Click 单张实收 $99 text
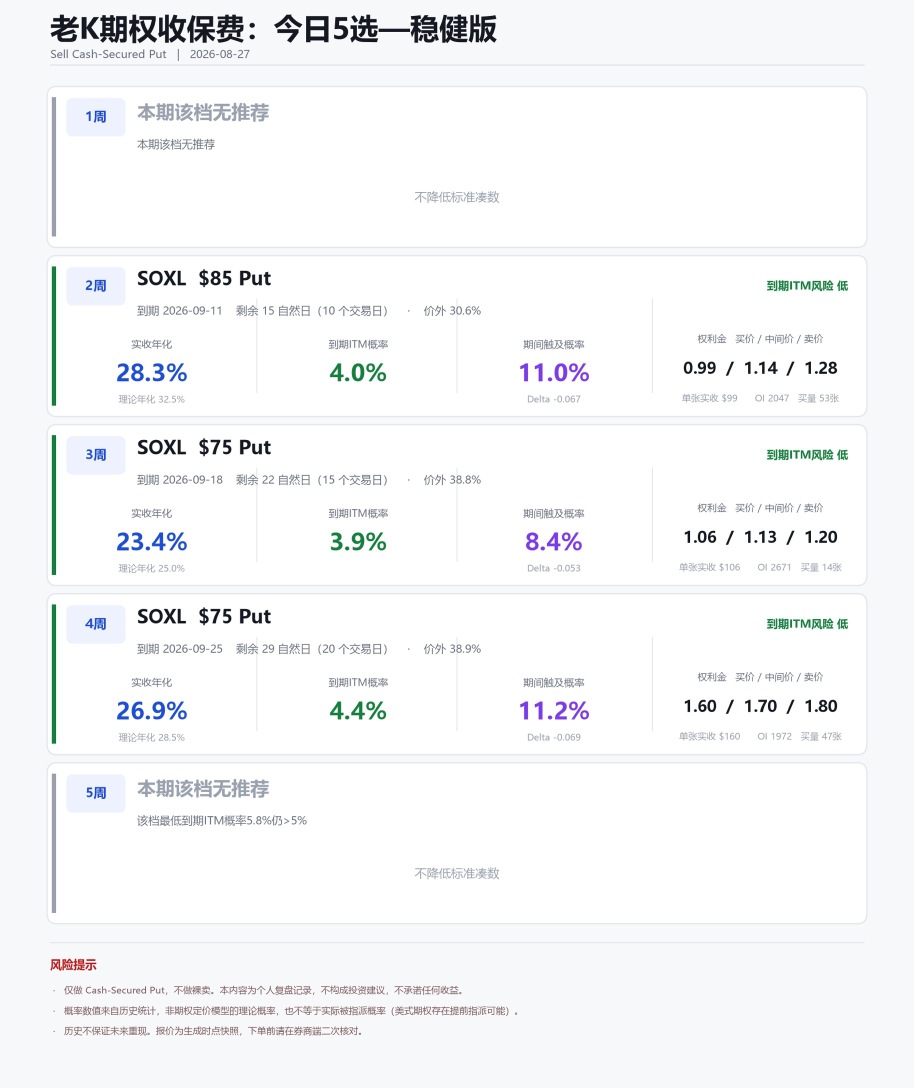914x1088 pixels. click(x=709, y=398)
